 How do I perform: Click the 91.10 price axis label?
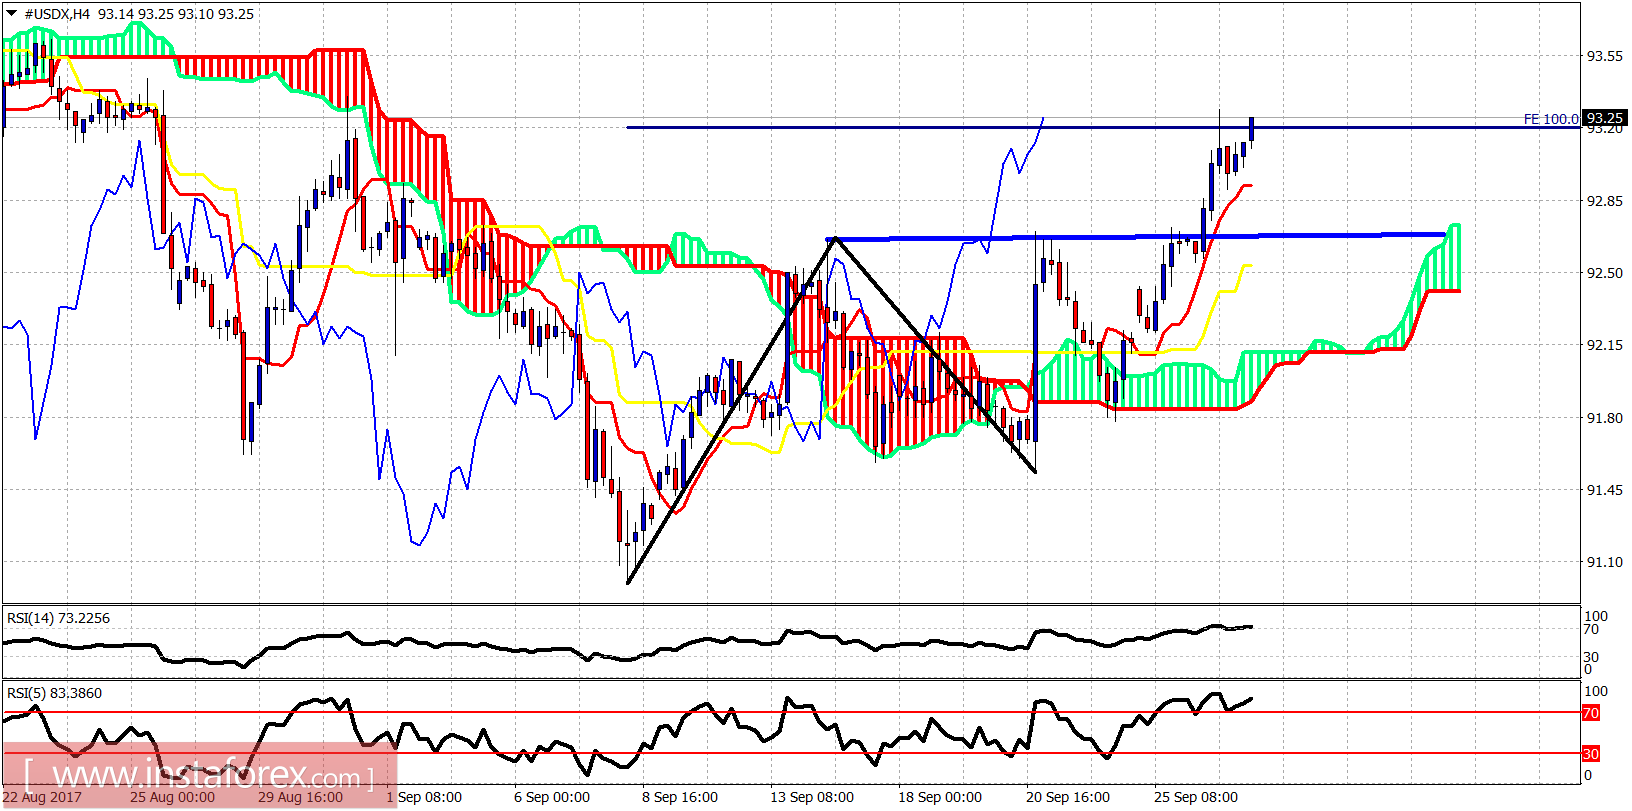point(1605,562)
